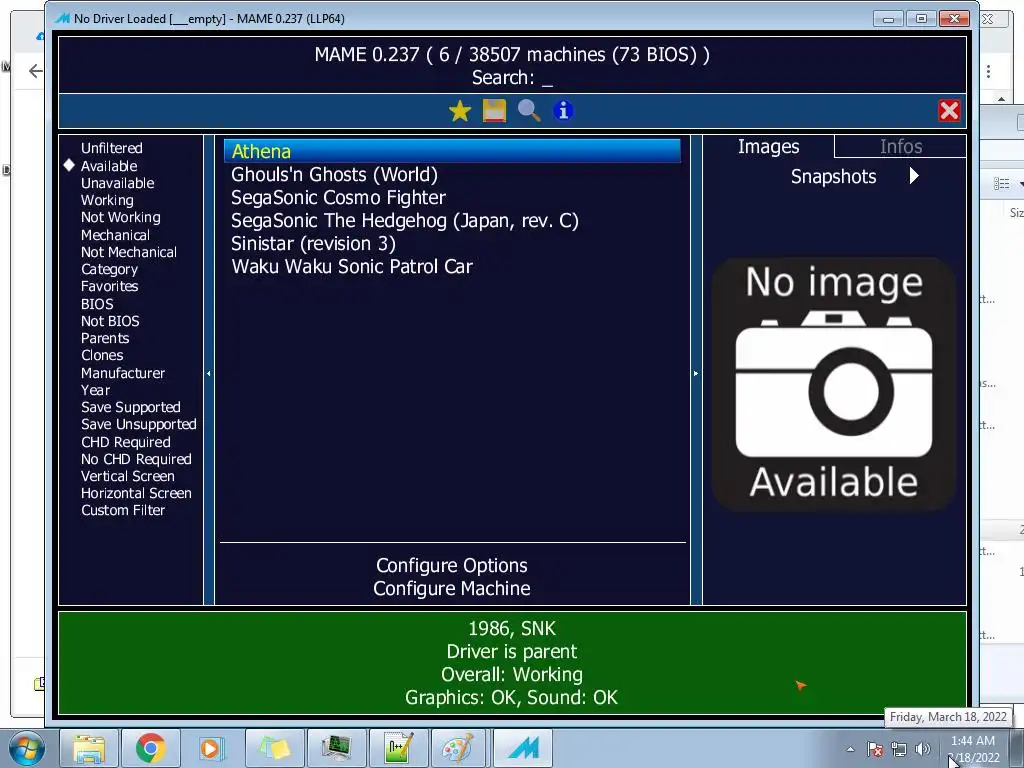Open Notepad++ from the taskbar
The height and width of the screenshot is (768, 1024).
pos(398,748)
